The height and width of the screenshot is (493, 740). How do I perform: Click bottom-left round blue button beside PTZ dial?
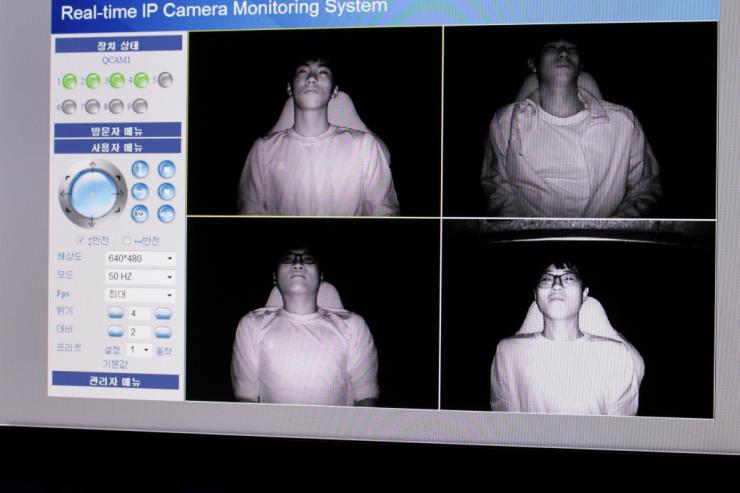click(139, 214)
